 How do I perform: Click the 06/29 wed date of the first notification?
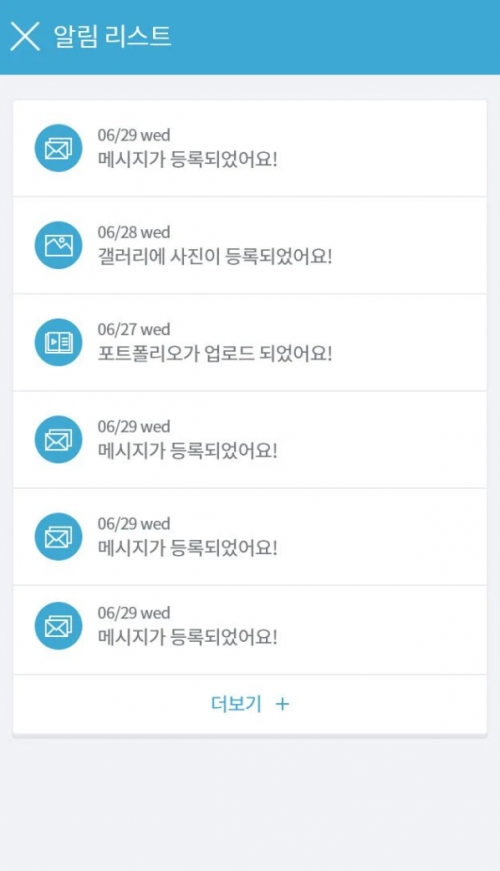(x=134, y=135)
